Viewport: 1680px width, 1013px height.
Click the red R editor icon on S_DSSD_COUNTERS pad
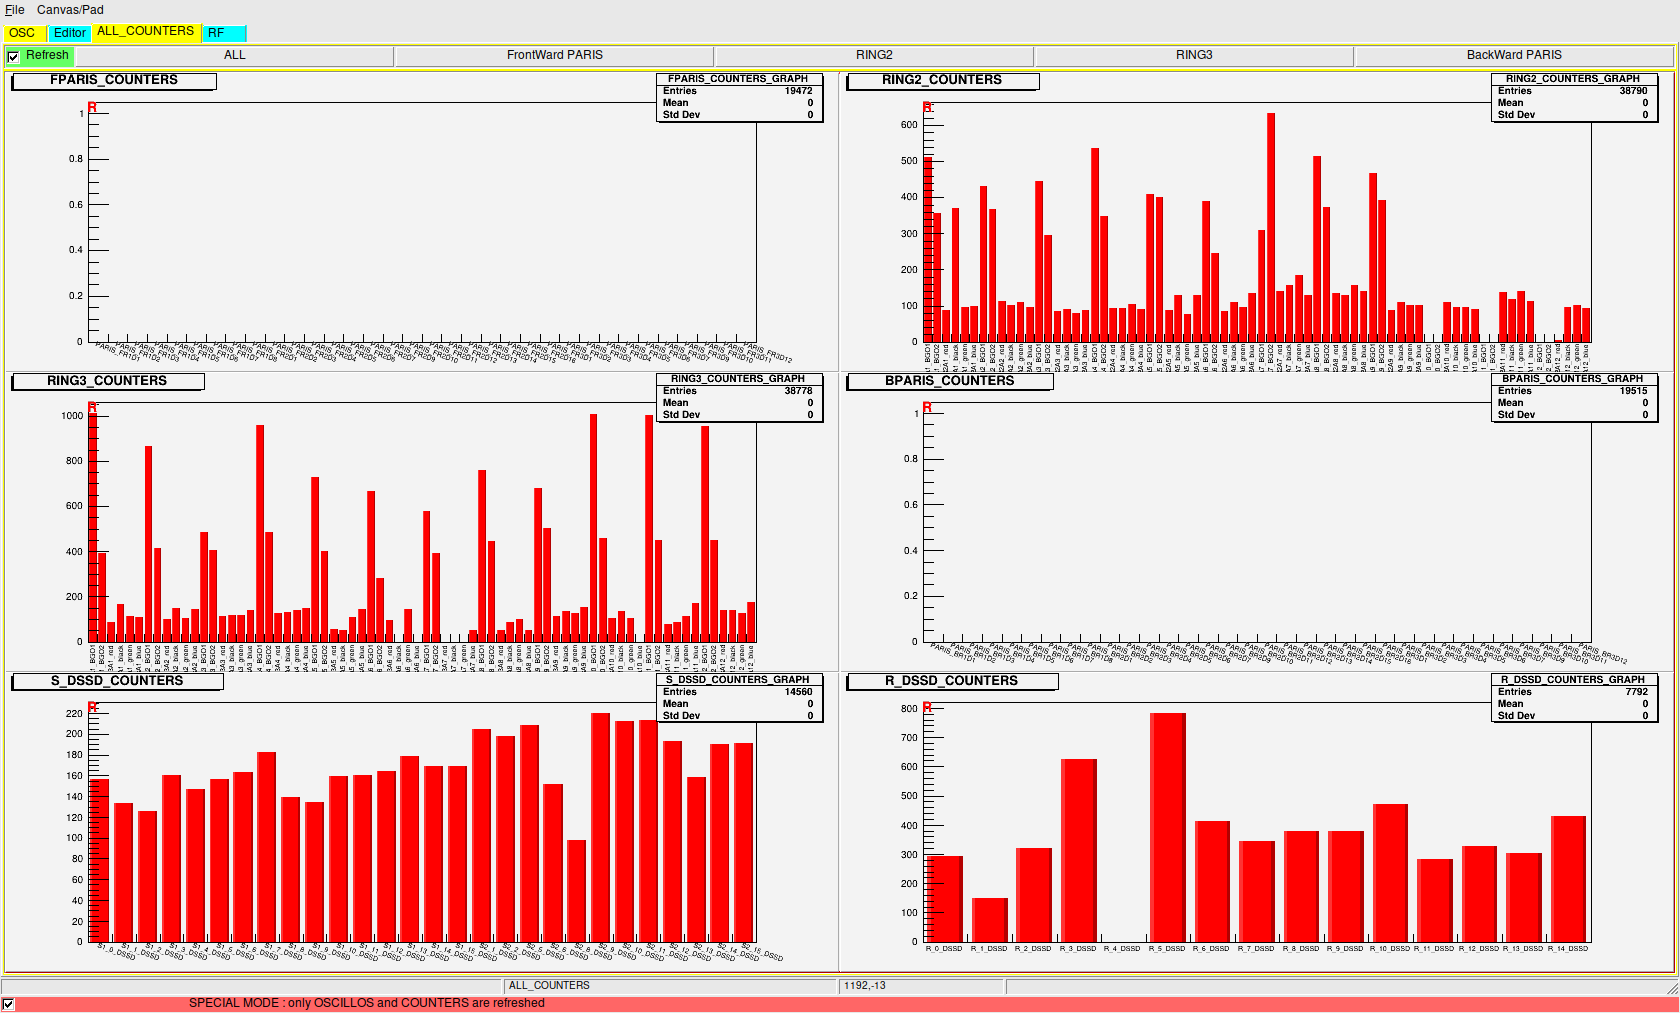[x=93, y=707]
